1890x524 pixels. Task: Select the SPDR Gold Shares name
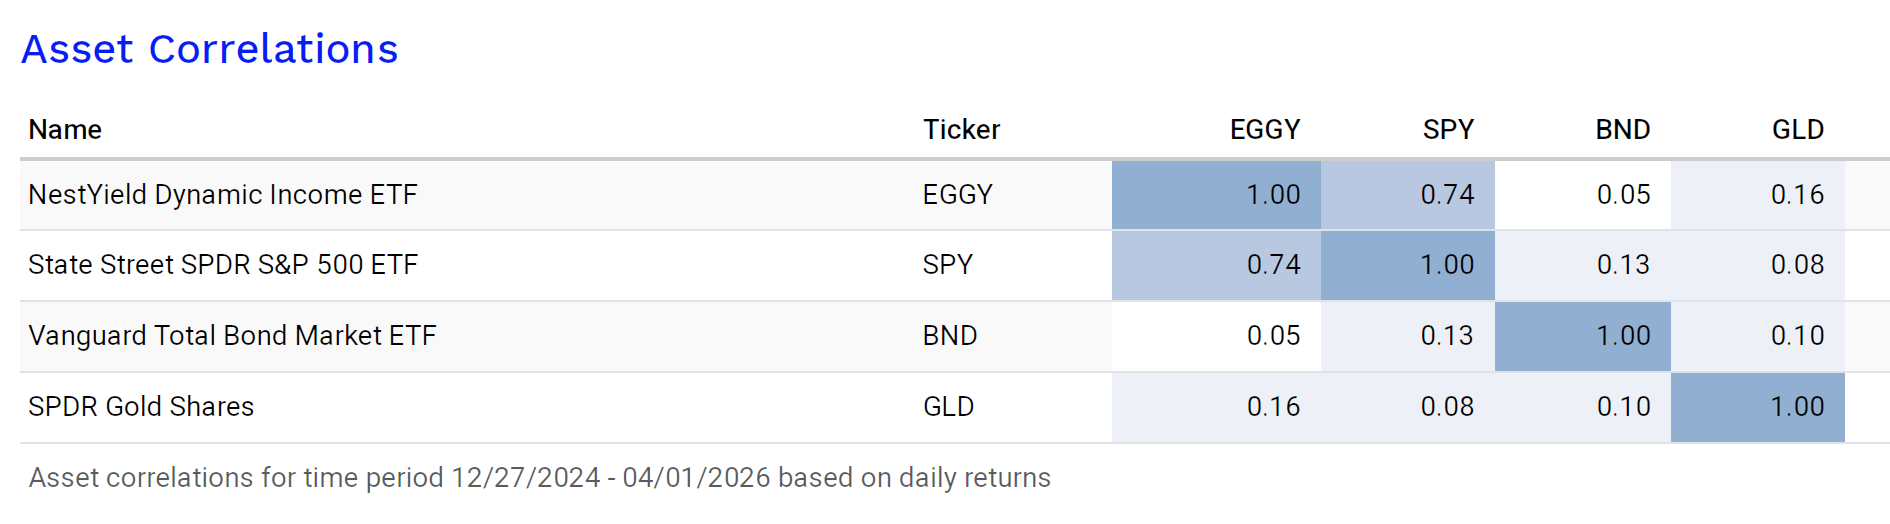coord(141,406)
